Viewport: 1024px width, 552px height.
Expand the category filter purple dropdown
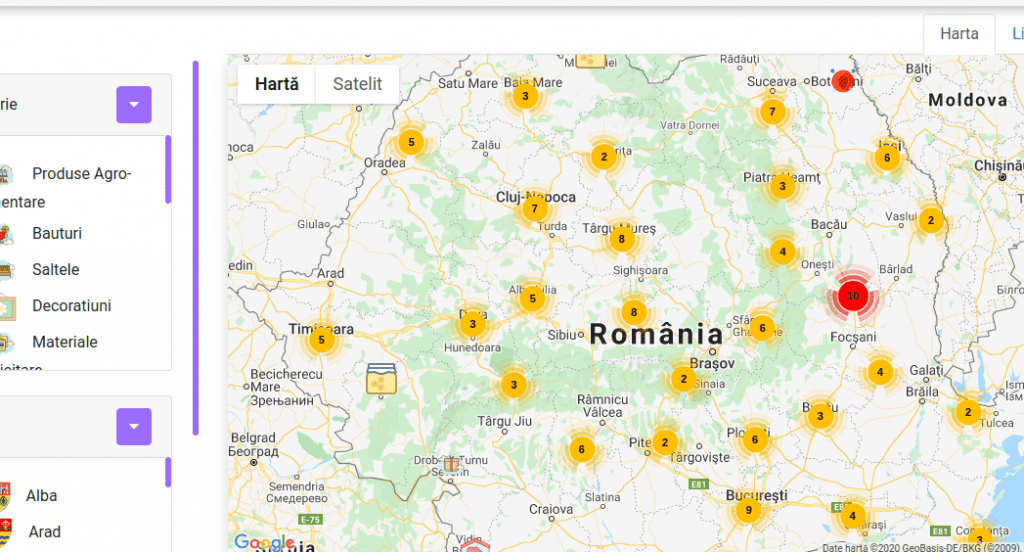point(134,105)
